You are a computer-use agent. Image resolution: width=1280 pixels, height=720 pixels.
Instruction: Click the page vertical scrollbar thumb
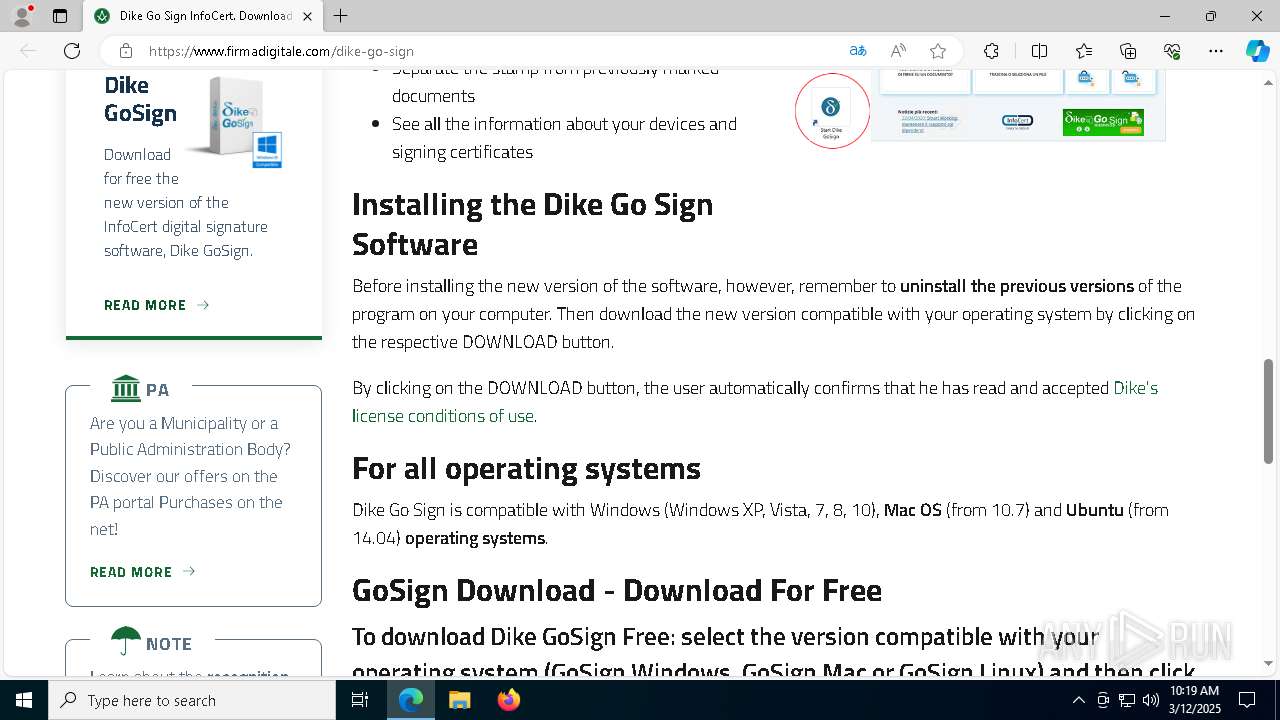[1269, 410]
